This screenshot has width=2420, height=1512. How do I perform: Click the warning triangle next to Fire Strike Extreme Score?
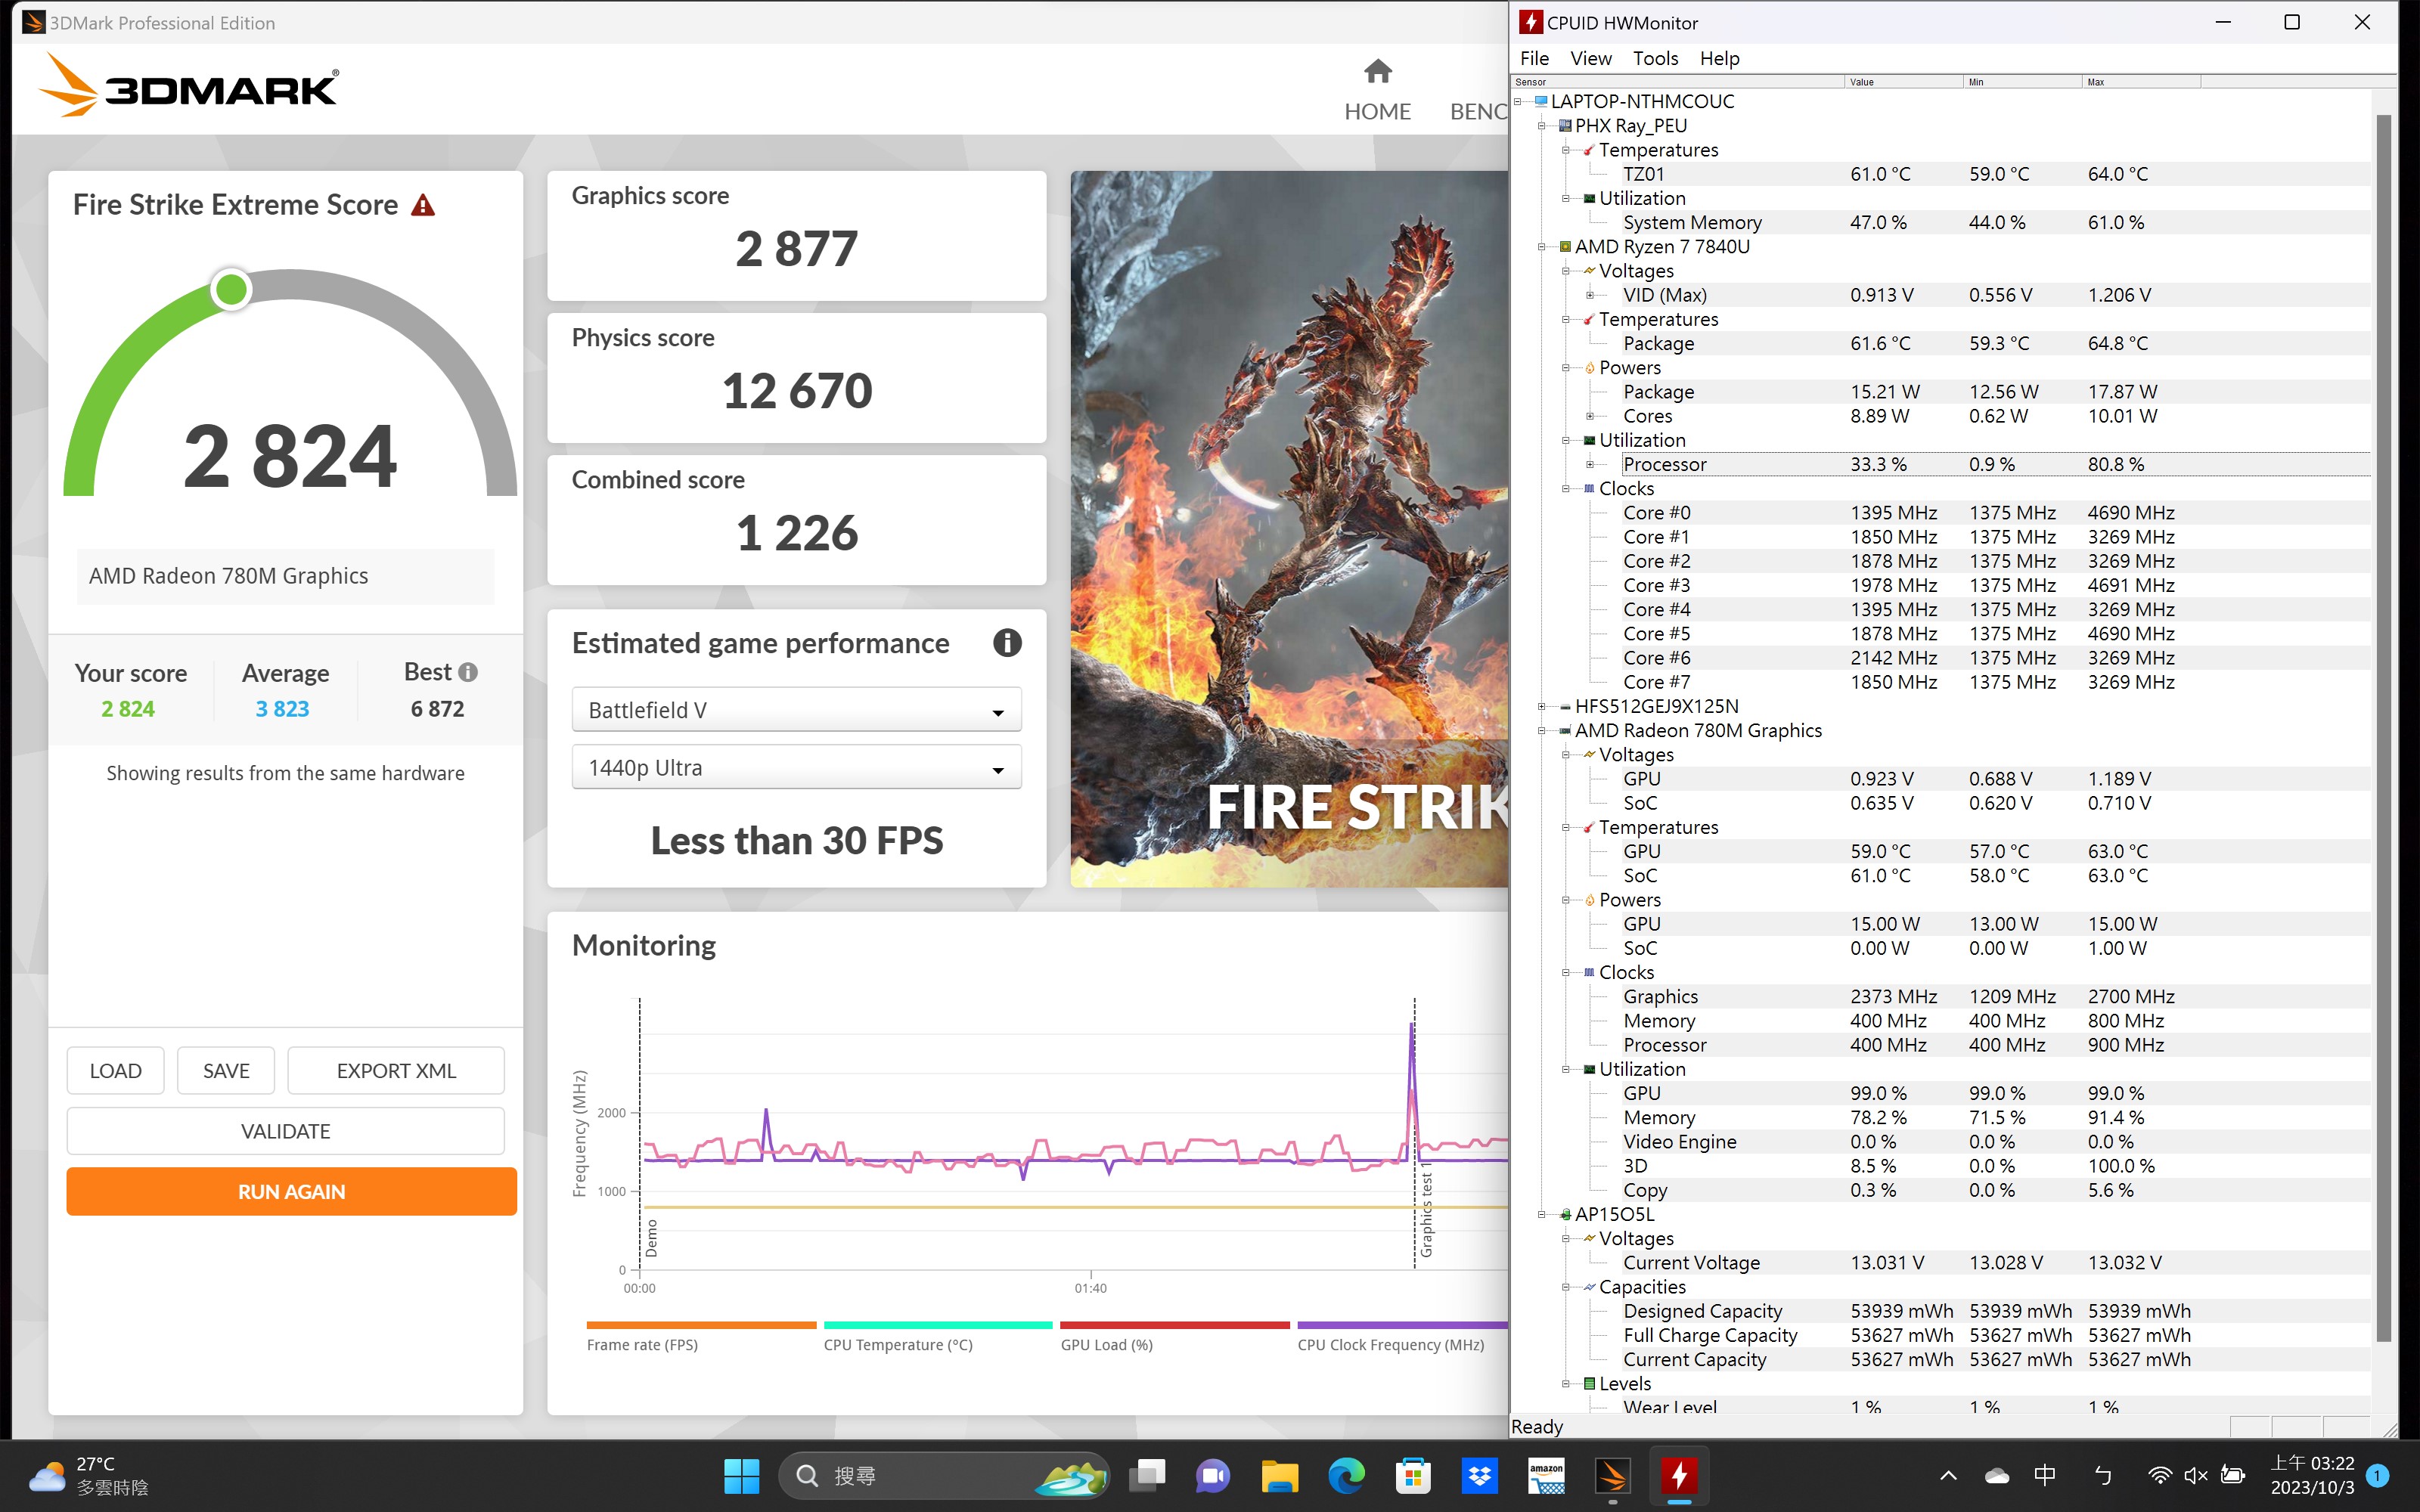[424, 203]
